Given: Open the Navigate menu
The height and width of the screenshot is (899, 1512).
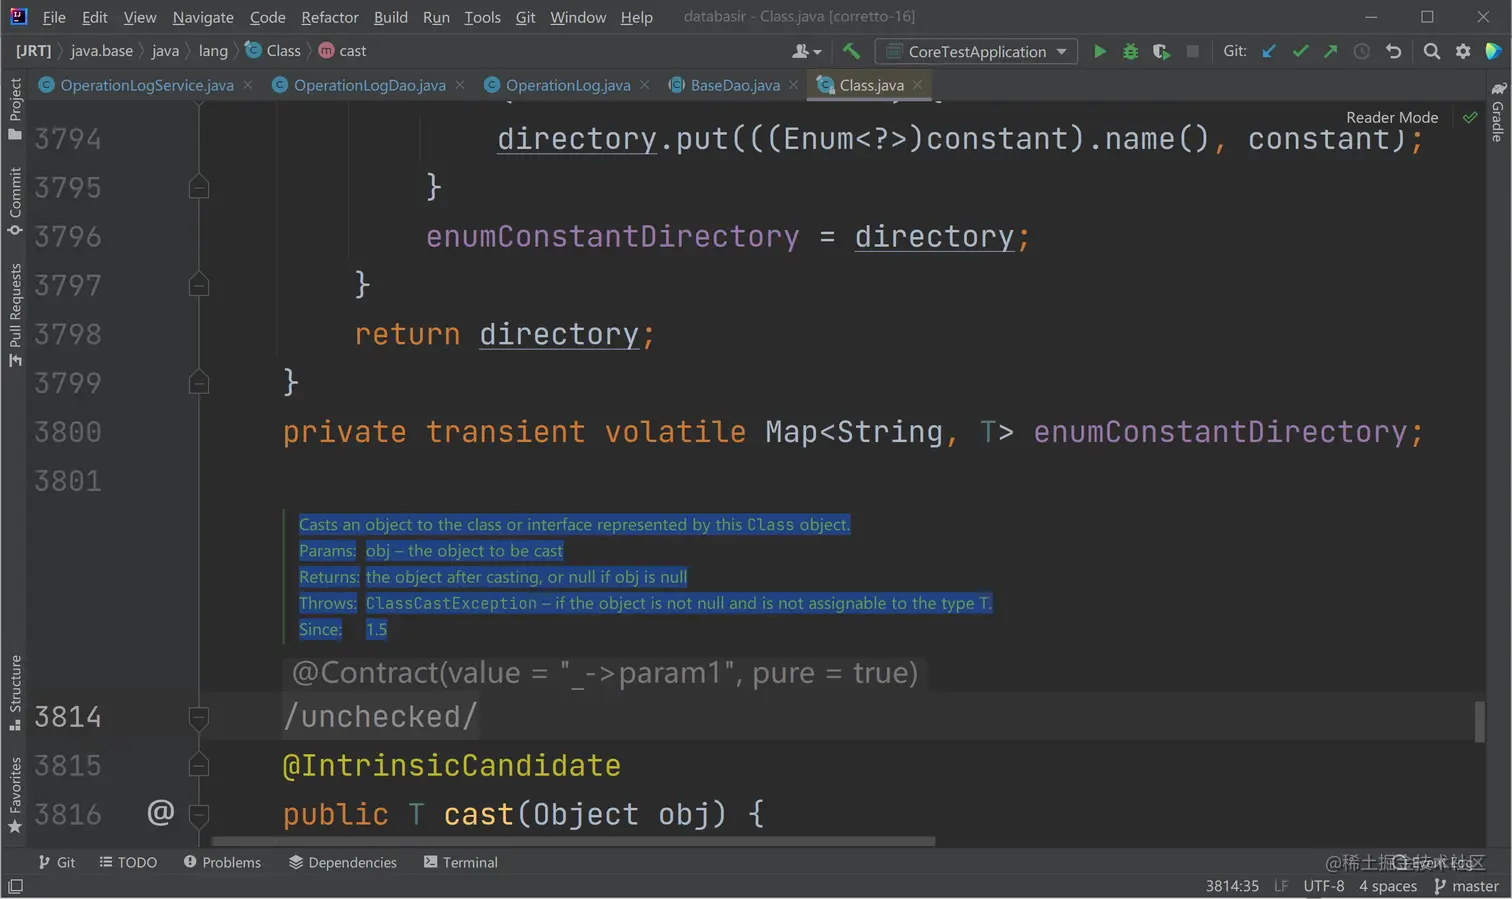Looking at the screenshot, I should [203, 17].
